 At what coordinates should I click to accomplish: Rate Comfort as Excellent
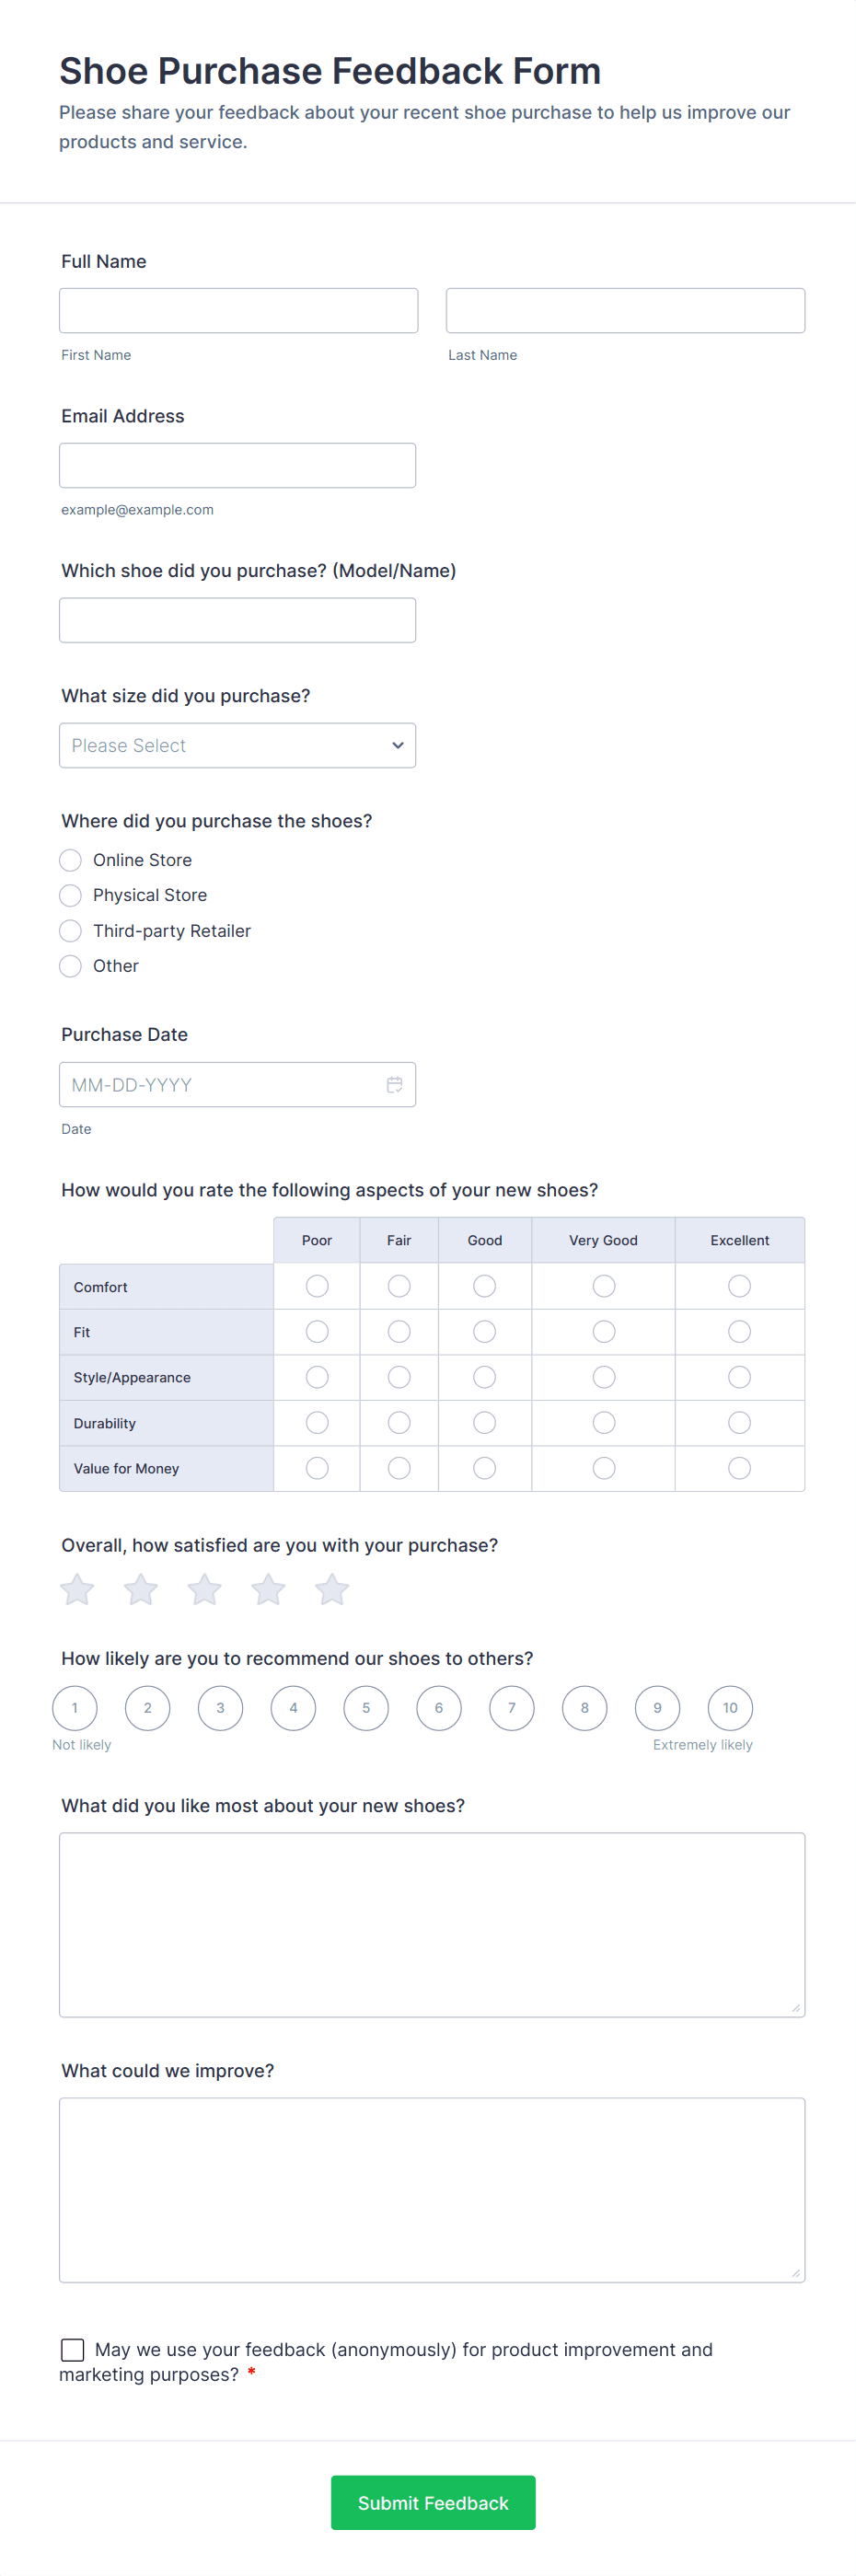739,1286
